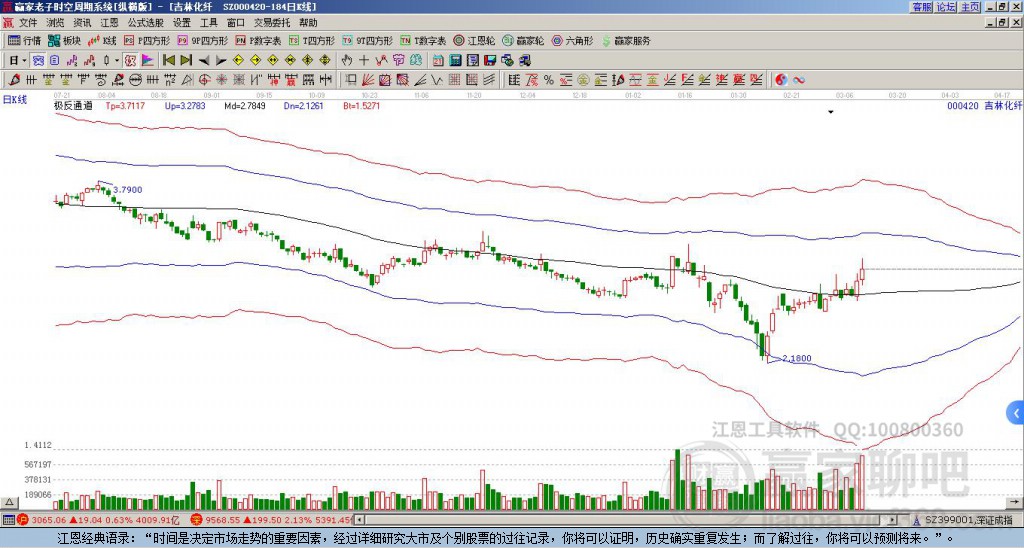The height and width of the screenshot is (548, 1024).
Task: Click the 论坛 forum button
Action: [x=946, y=7]
